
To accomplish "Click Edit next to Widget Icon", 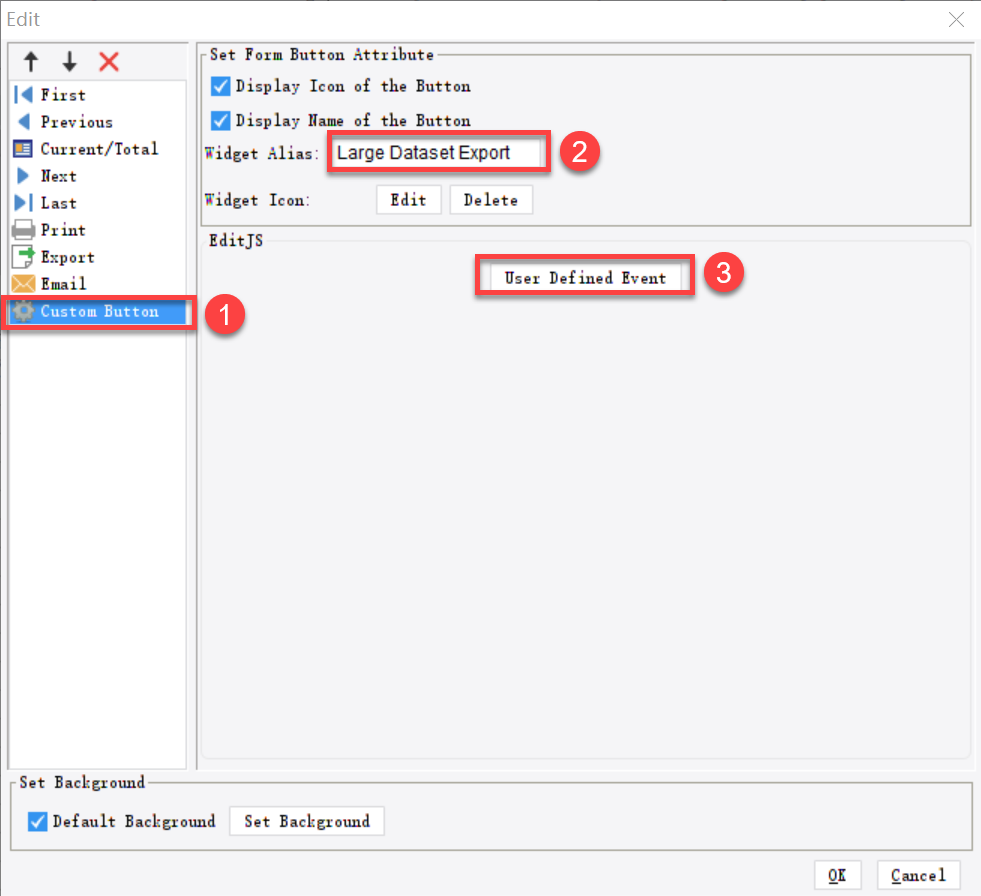I will pos(408,199).
